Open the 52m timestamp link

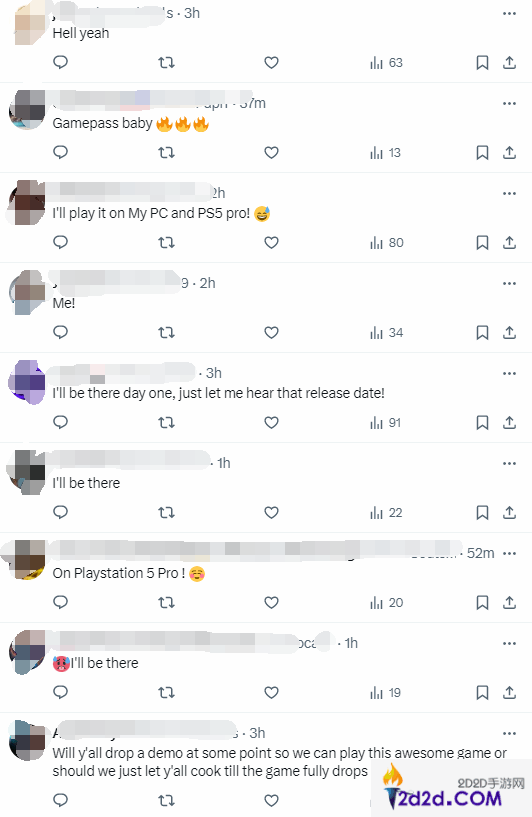[480, 553]
